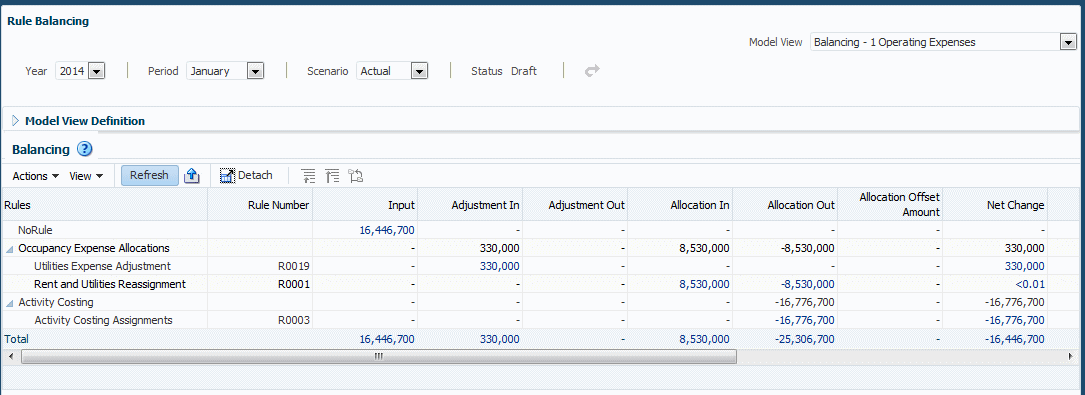Click the scrollbar left arrow
Screen dimensions: 1085x395
[x=9, y=356]
